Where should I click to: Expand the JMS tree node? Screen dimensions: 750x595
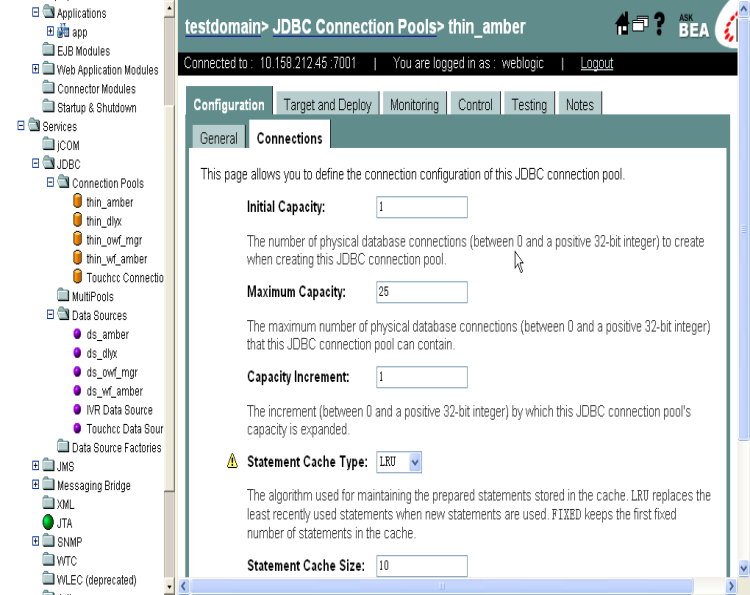[x=35, y=465]
